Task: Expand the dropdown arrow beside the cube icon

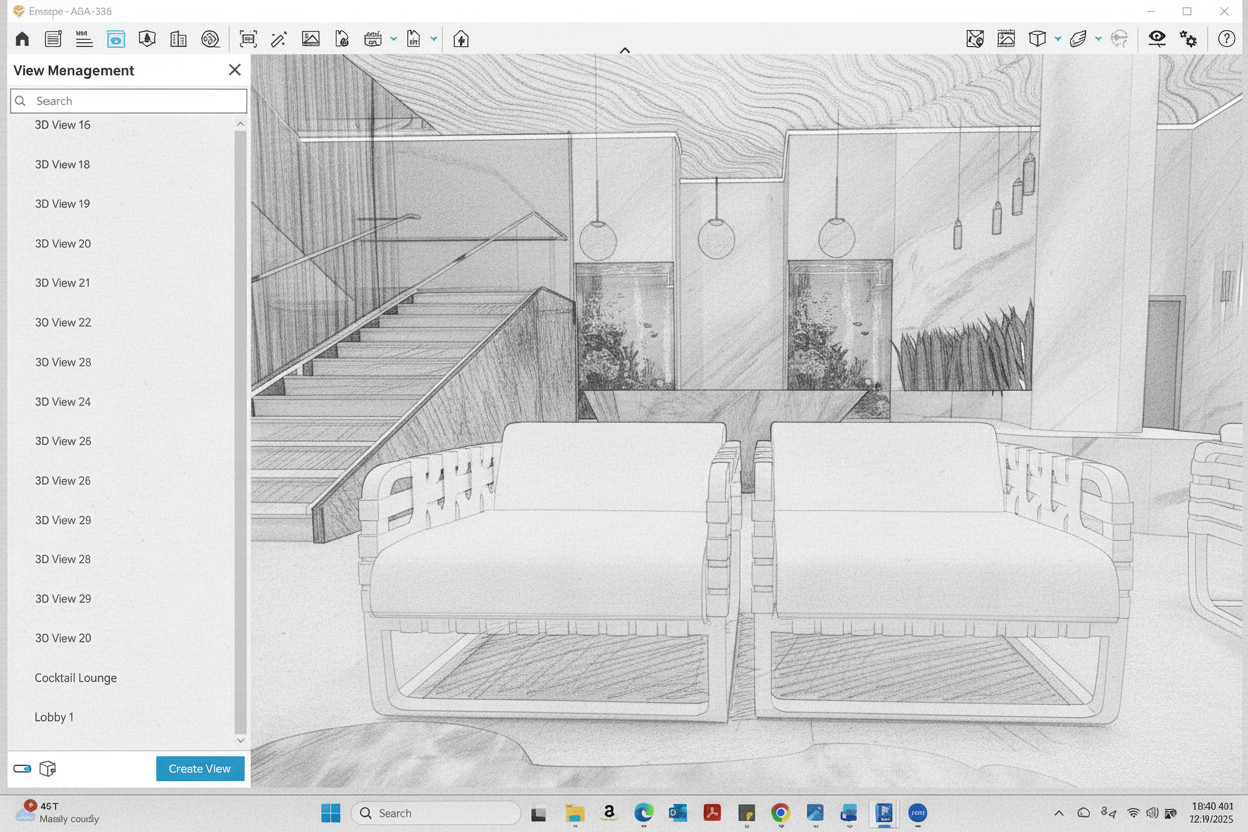Action: pyautogui.click(x=1058, y=39)
